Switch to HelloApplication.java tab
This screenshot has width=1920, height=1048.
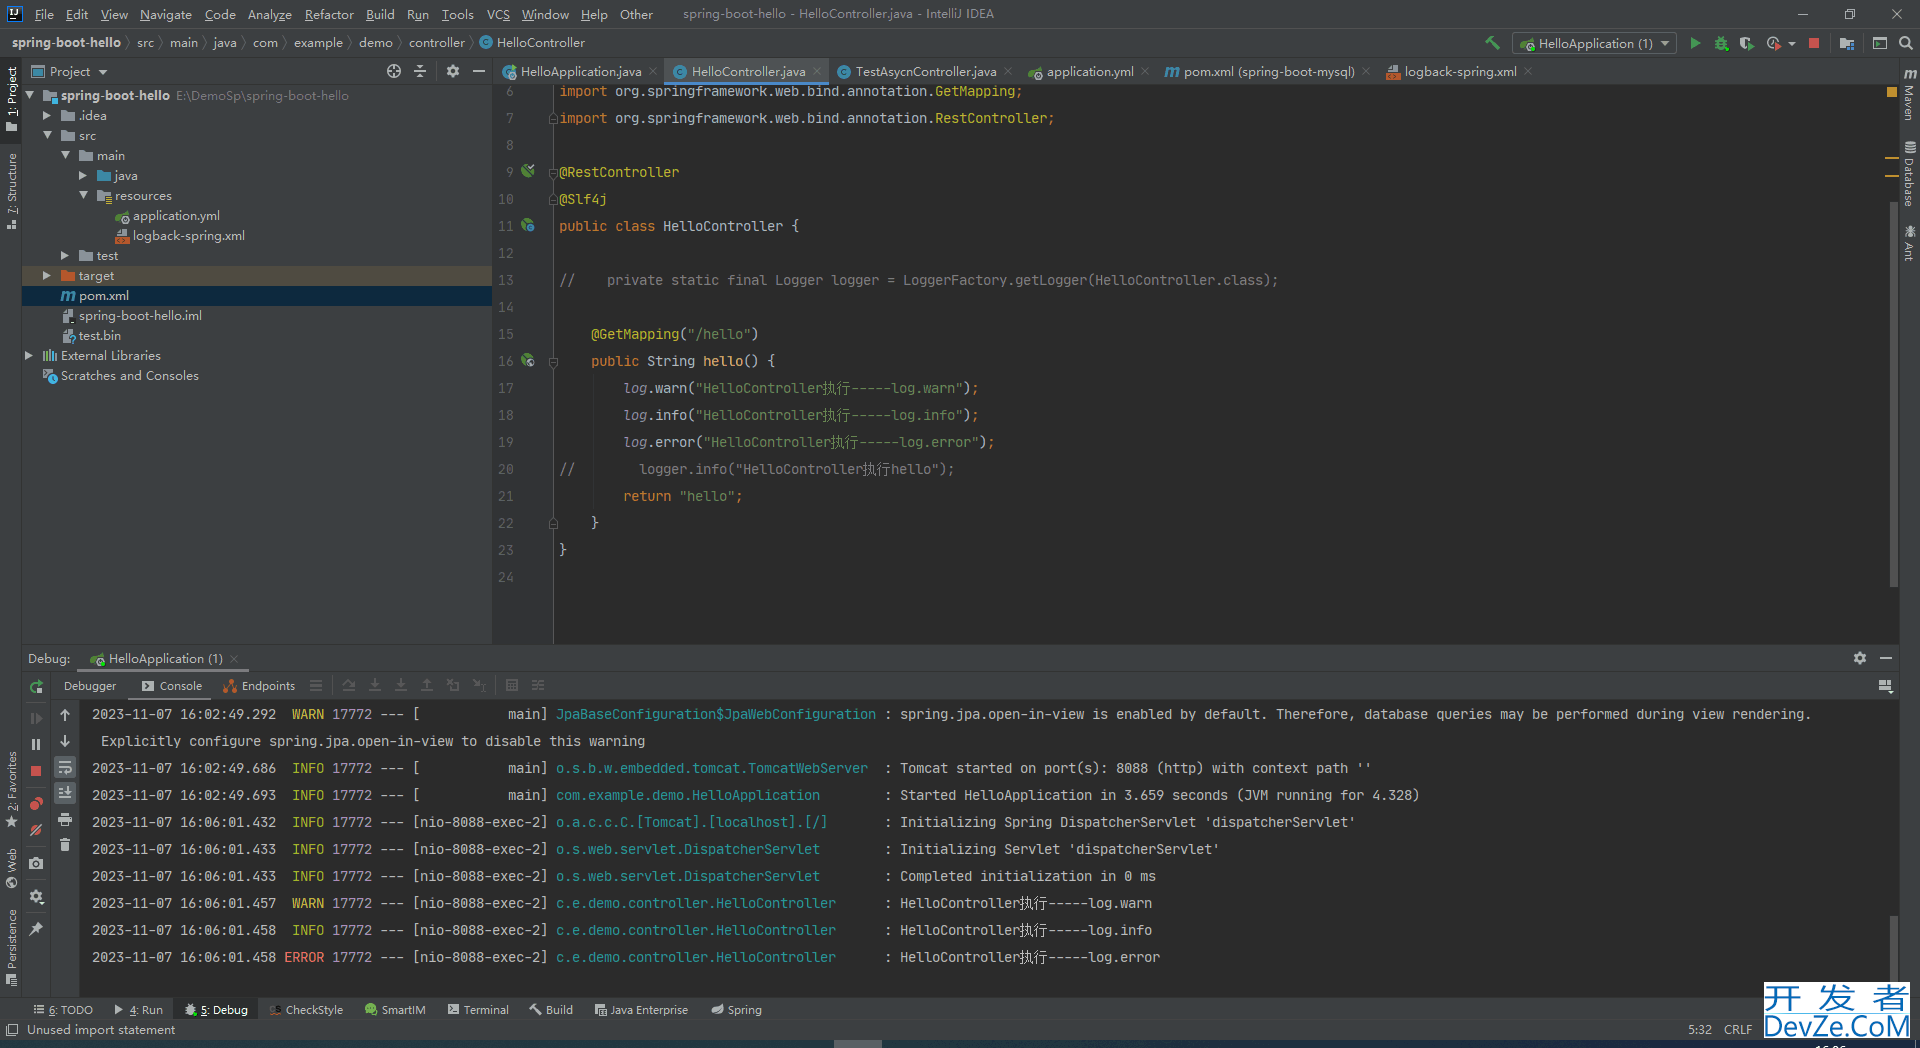coord(580,71)
